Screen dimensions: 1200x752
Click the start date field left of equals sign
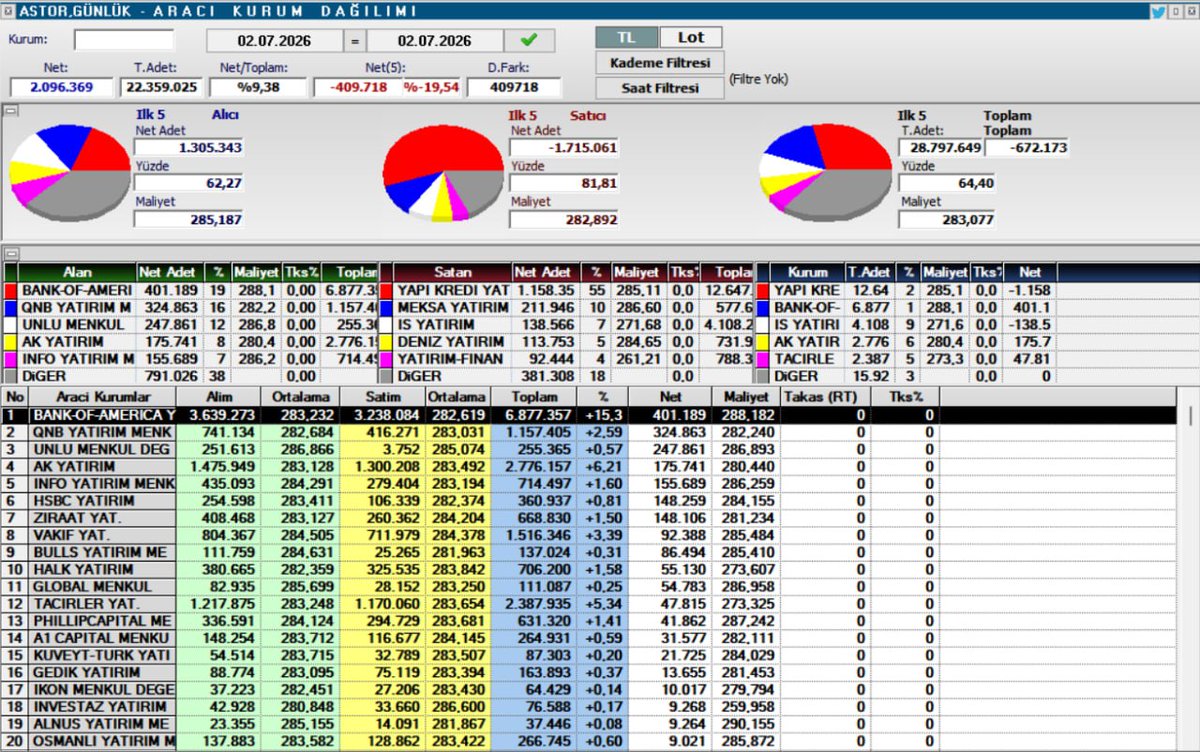tap(273, 41)
